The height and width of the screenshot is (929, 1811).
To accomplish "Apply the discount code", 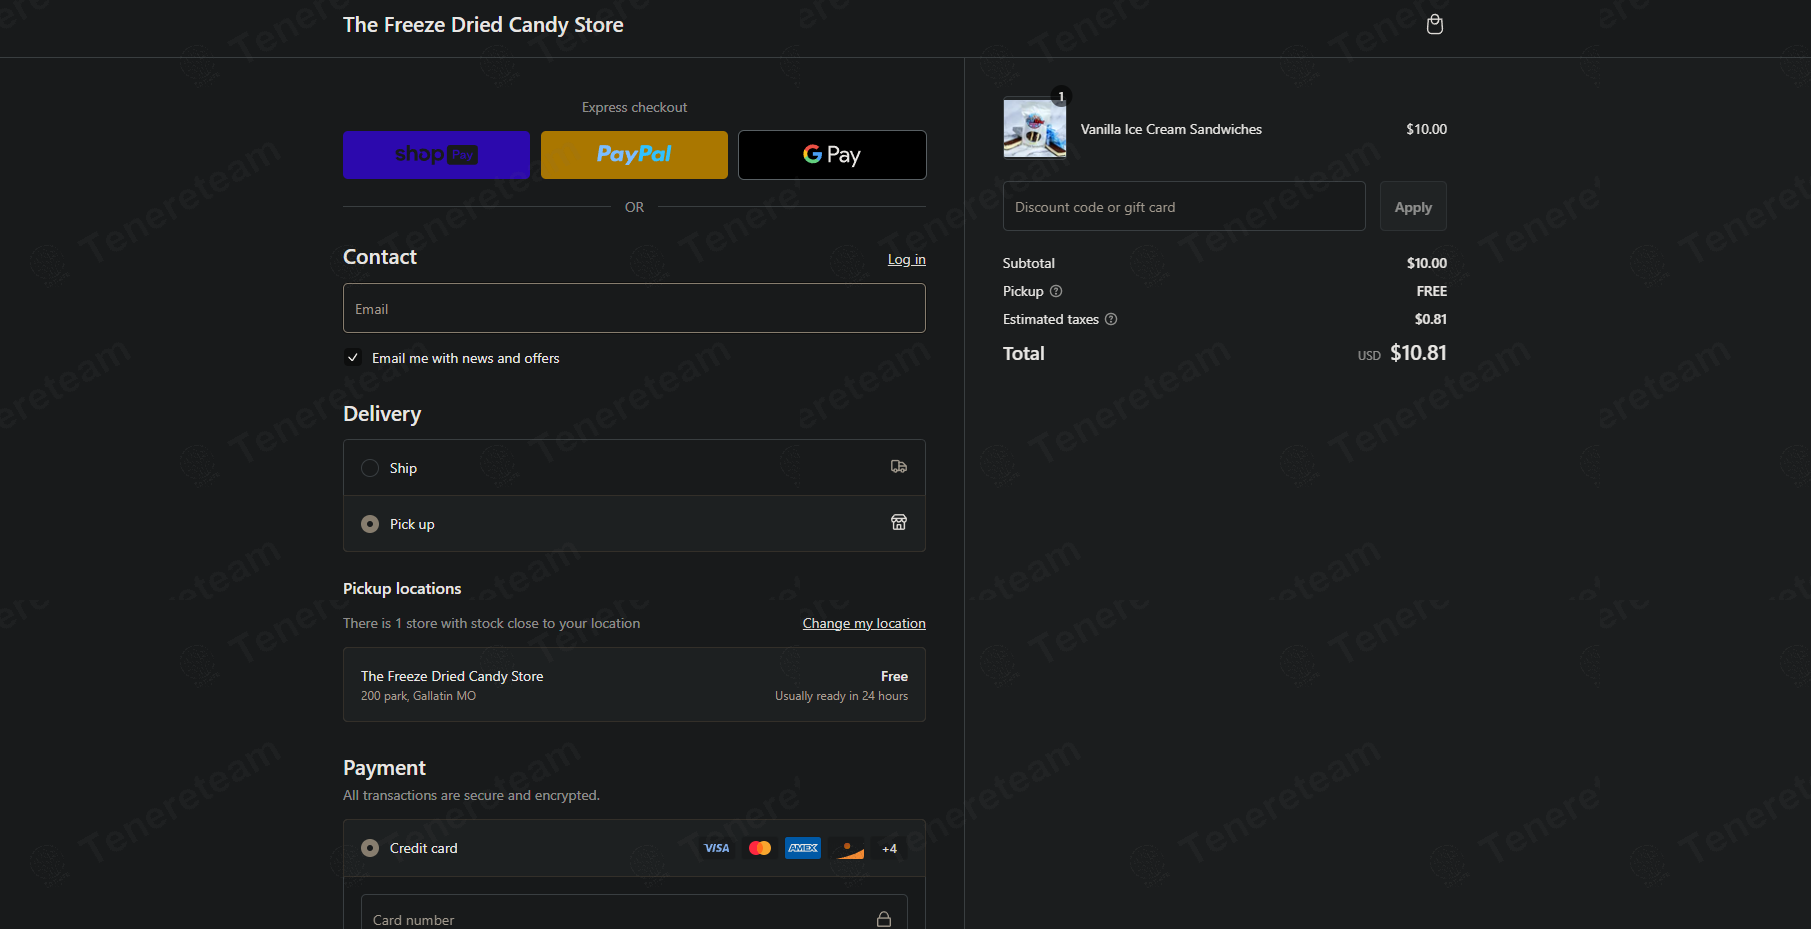I will point(1413,207).
